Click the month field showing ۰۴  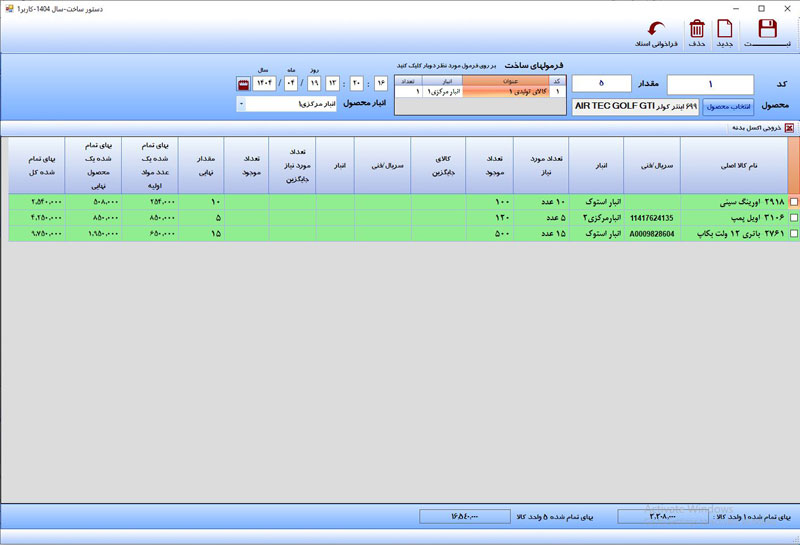pyautogui.click(x=291, y=83)
